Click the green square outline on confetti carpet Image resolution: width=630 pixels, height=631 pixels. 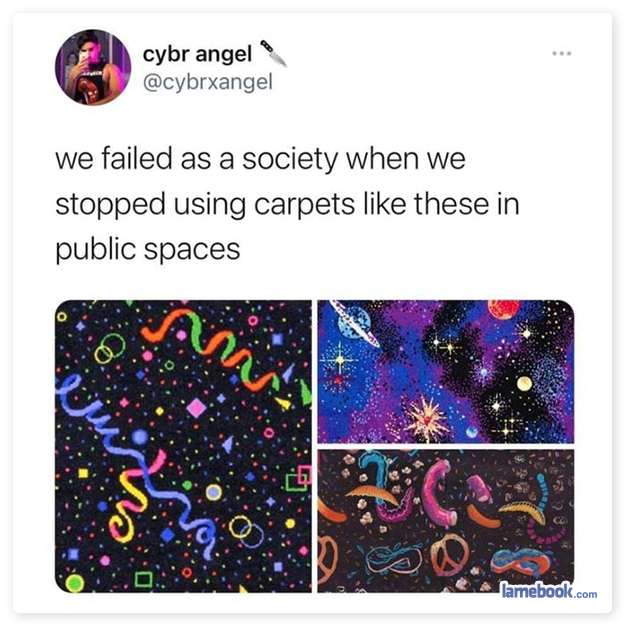coord(144,579)
